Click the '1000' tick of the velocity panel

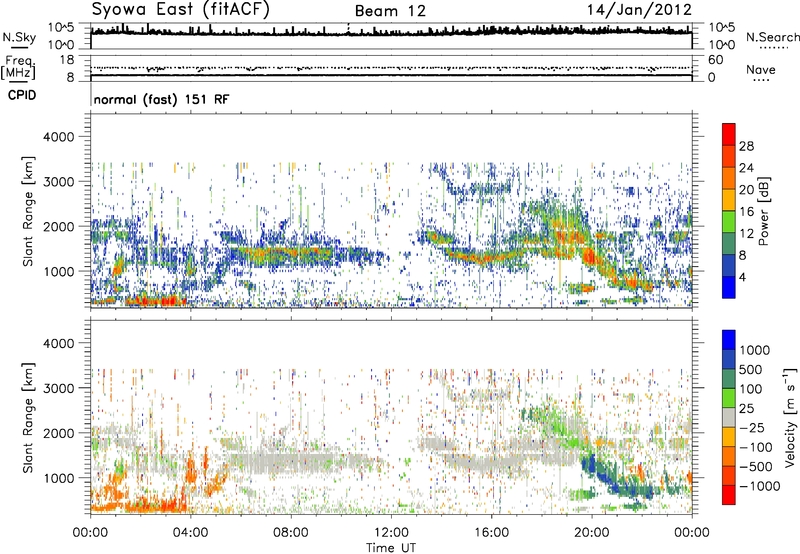[58, 478]
